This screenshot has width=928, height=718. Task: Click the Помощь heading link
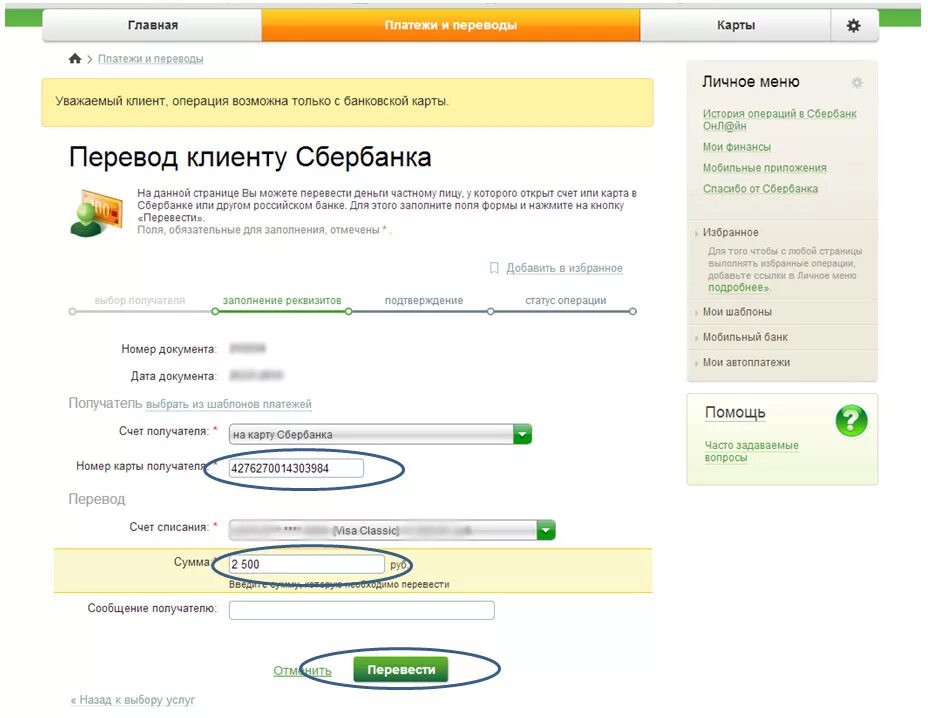tap(735, 413)
